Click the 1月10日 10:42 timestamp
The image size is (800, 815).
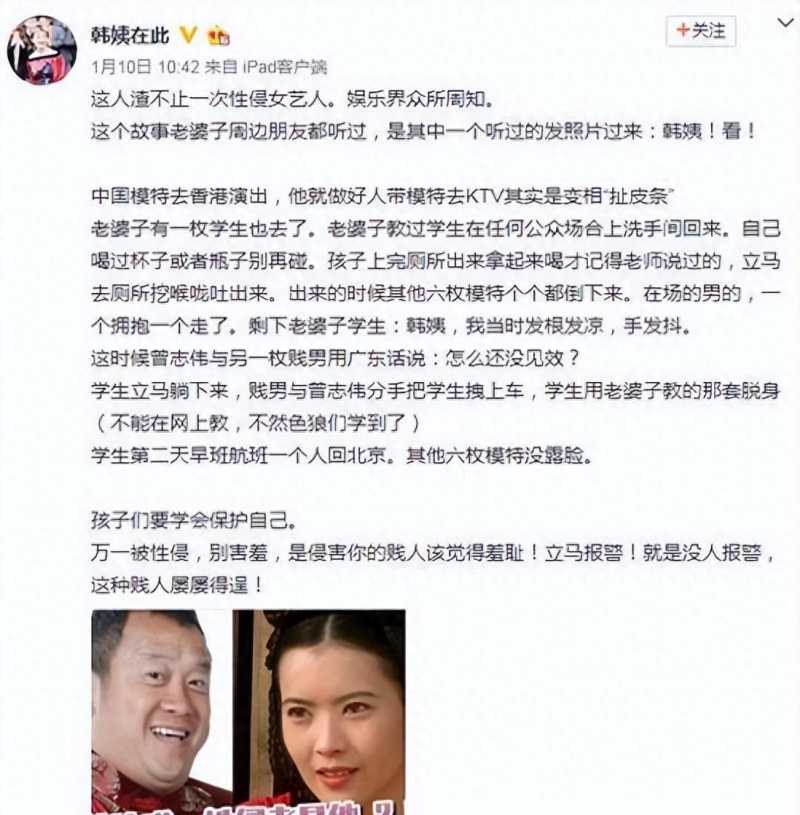click(x=146, y=67)
